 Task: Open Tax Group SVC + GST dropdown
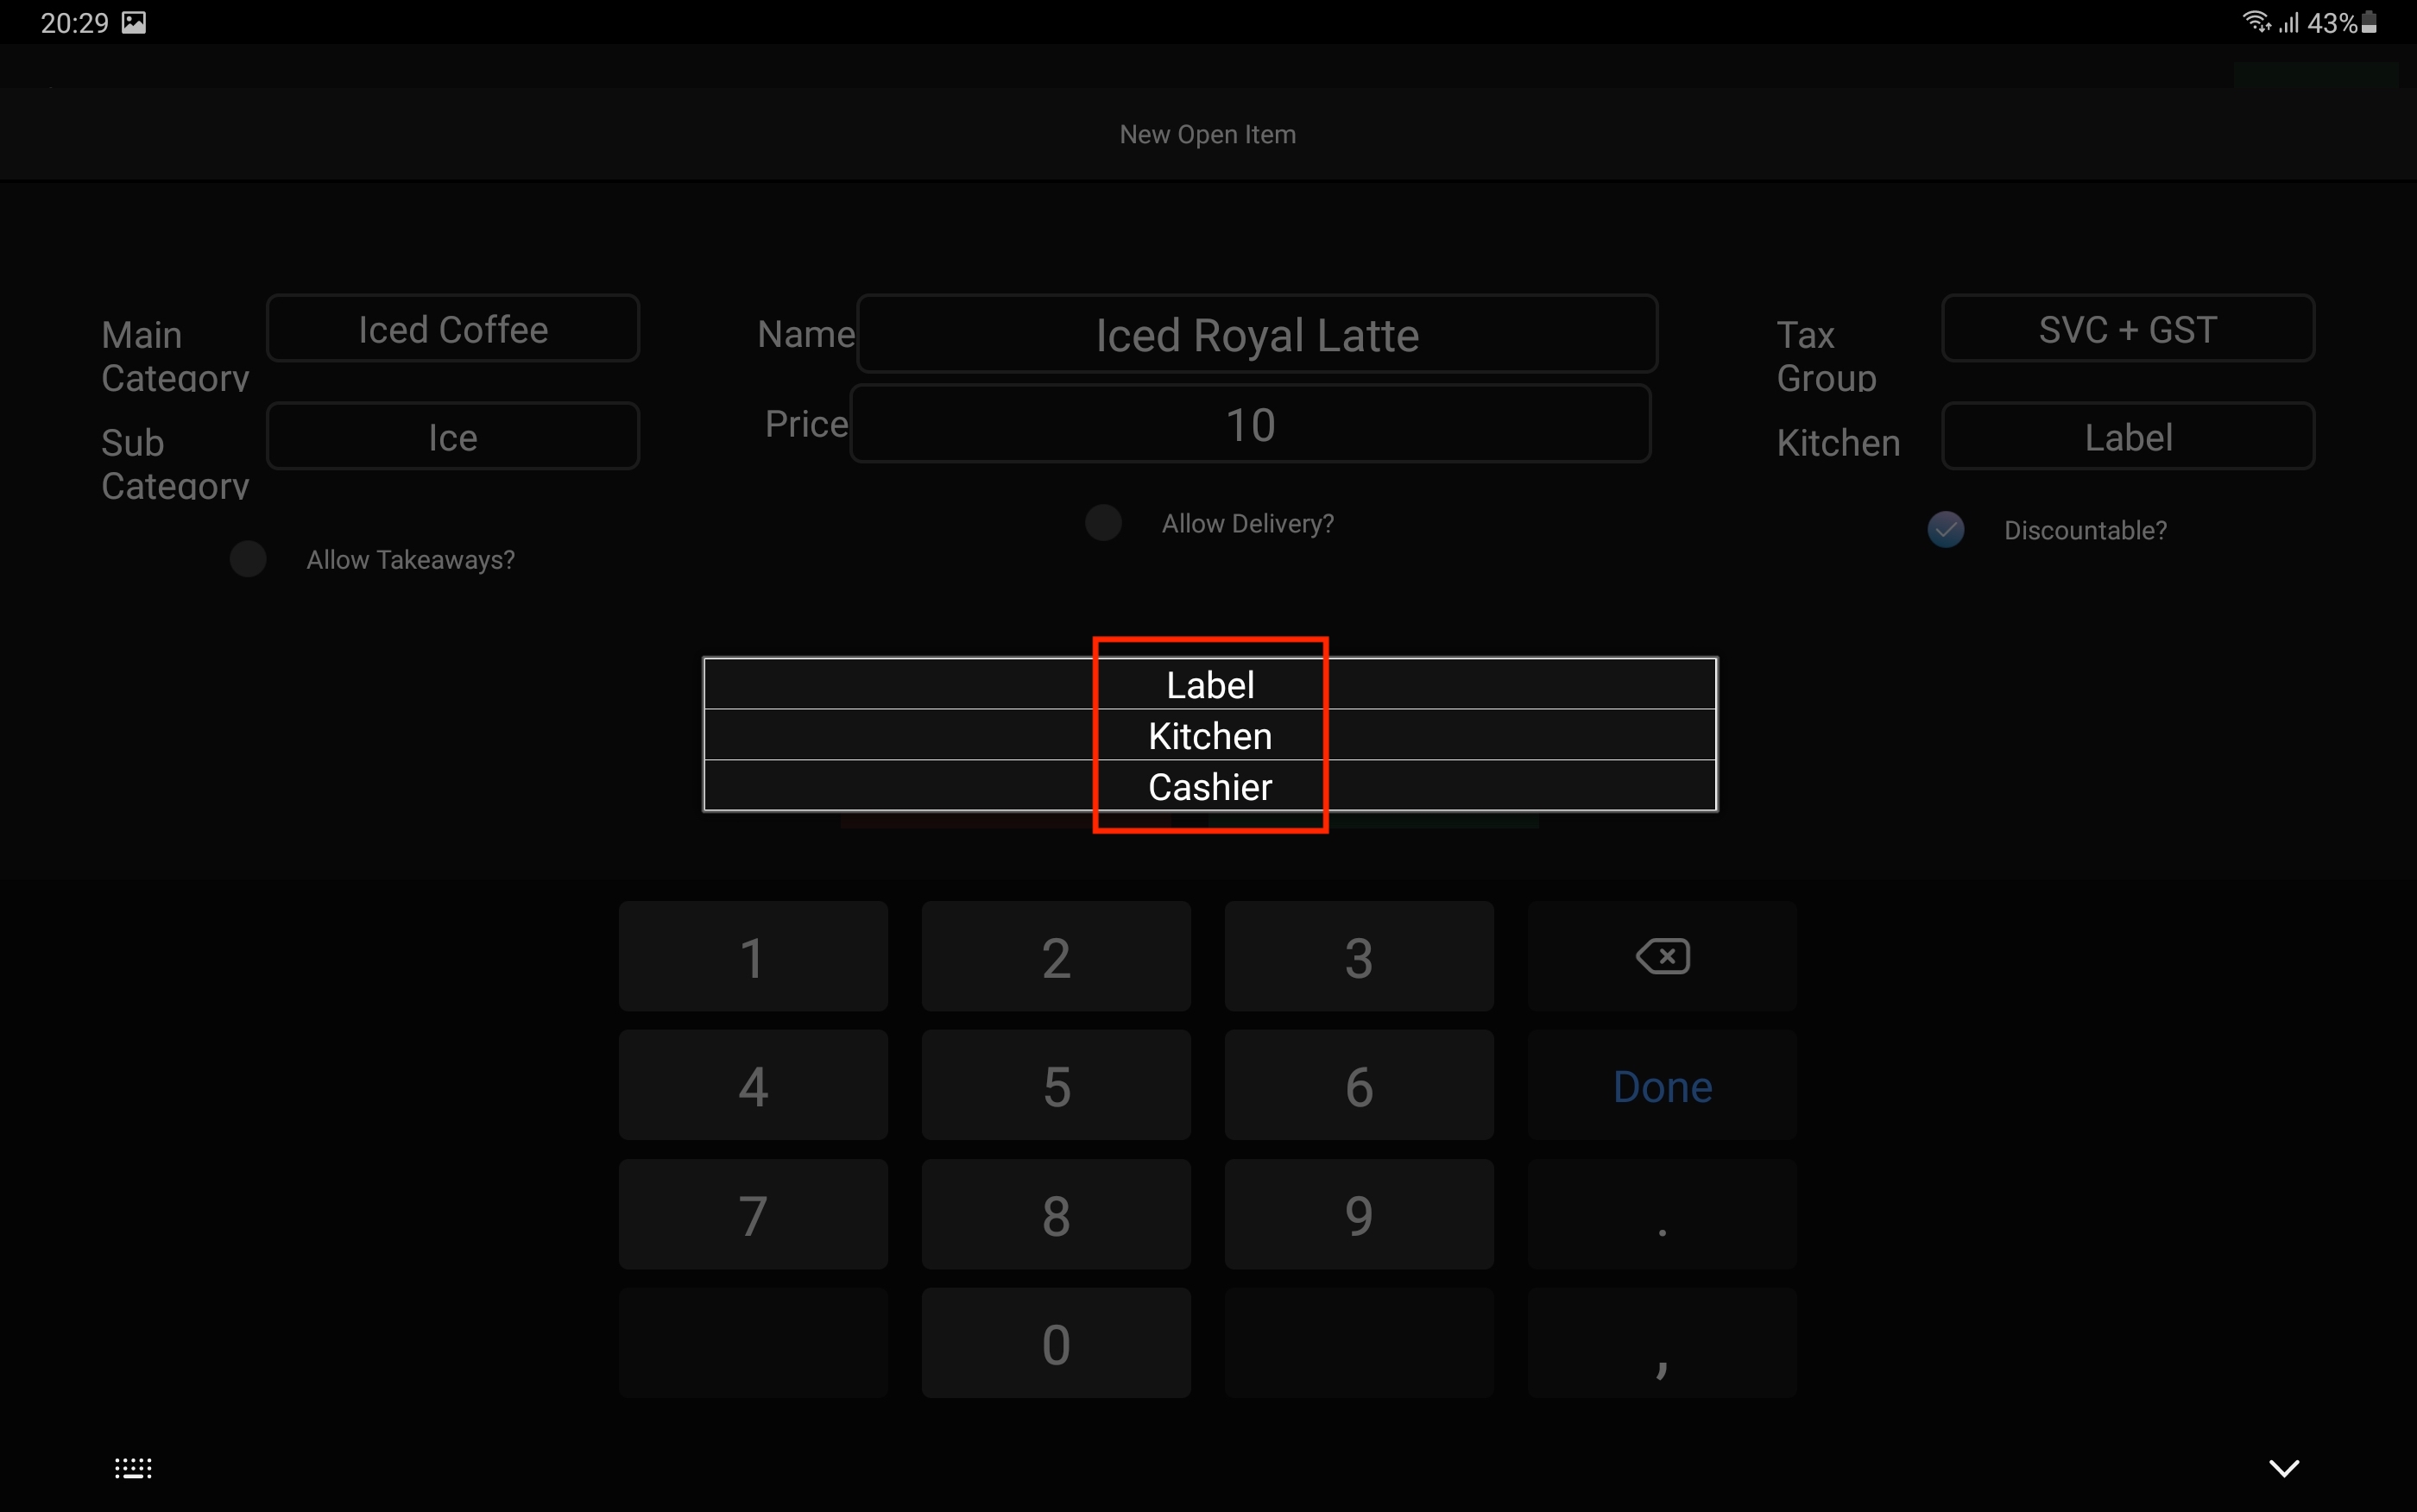point(2127,329)
